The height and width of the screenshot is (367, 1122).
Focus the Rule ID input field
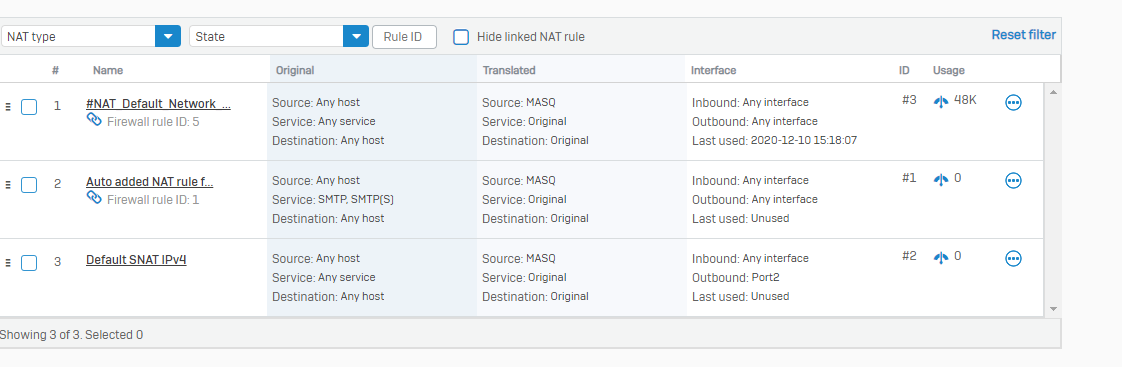click(404, 36)
